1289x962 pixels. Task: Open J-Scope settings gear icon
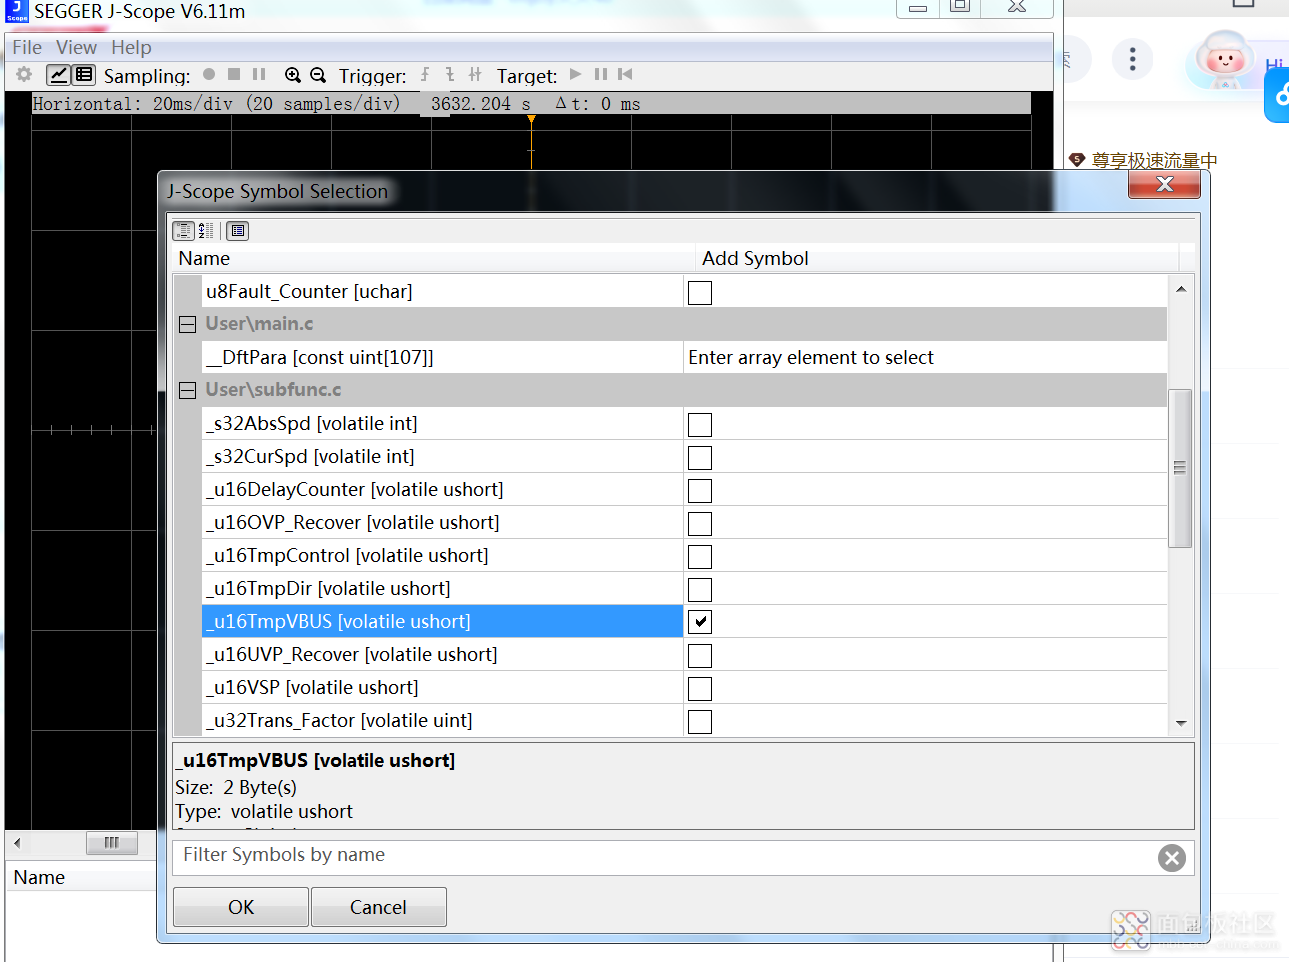pyautogui.click(x=24, y=75)
